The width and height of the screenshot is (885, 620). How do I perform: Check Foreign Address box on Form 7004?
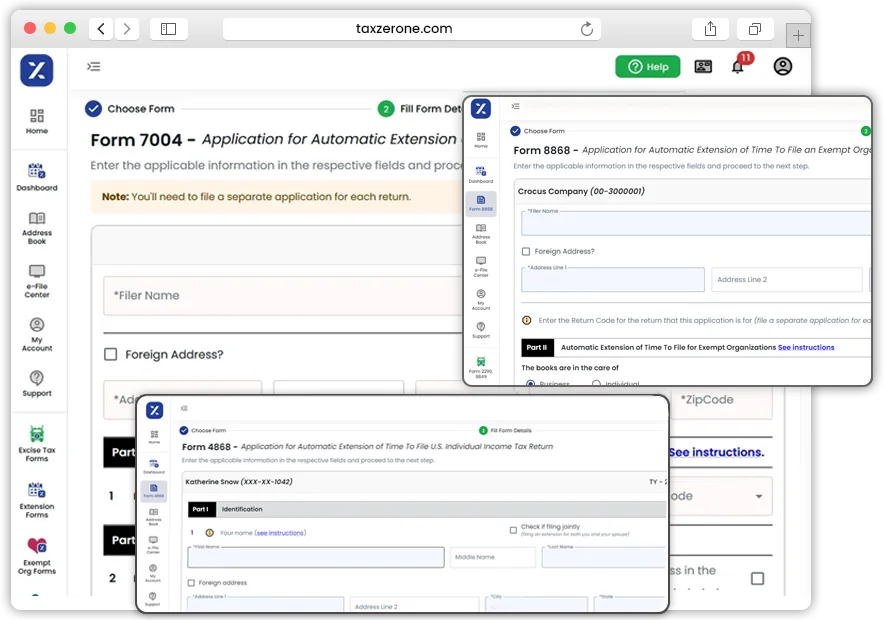tap(111, 354)
